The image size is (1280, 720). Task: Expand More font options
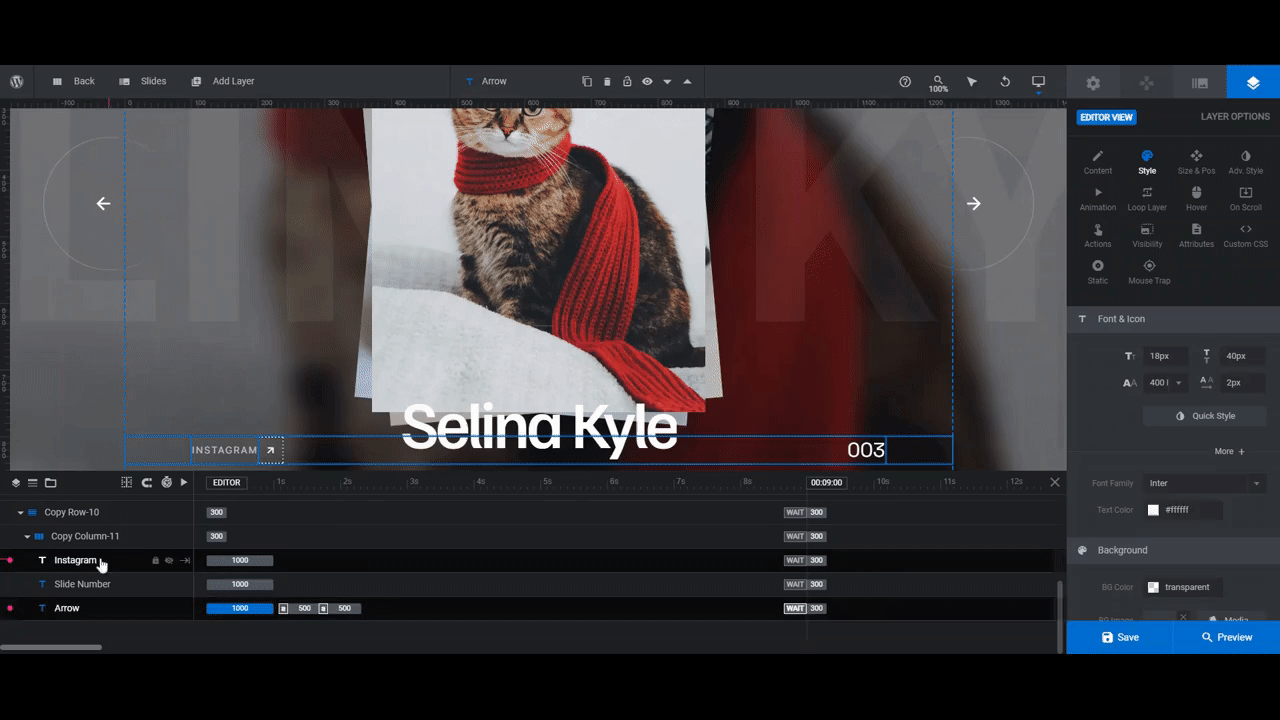pos(1229,452)
